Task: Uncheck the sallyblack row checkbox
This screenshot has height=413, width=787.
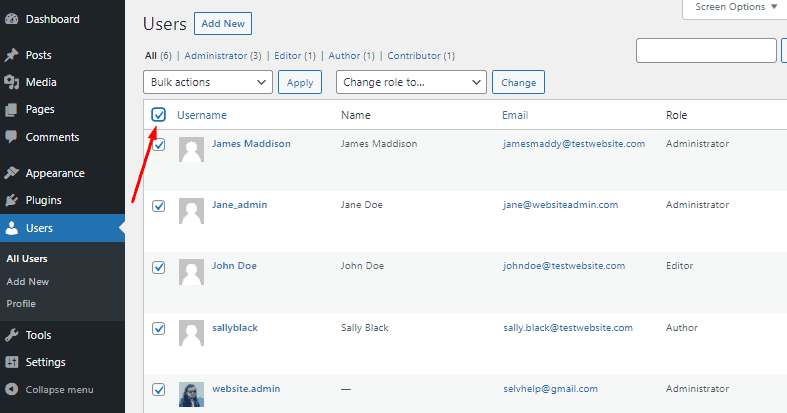Action: pyautogui.click(x=159, y=329)
